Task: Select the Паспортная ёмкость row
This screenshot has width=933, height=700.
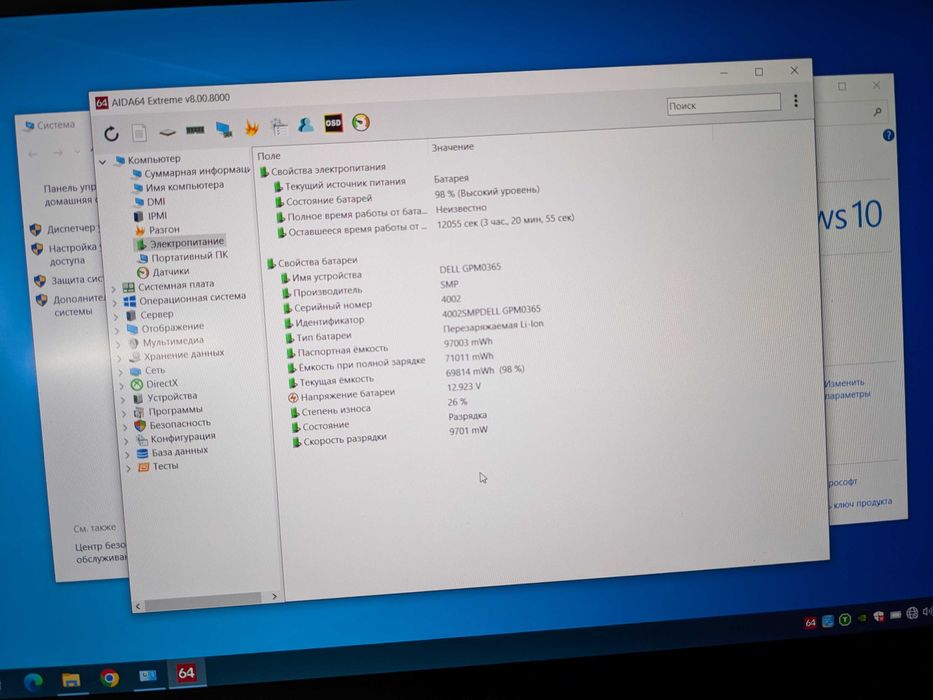Action: point(342,350)
